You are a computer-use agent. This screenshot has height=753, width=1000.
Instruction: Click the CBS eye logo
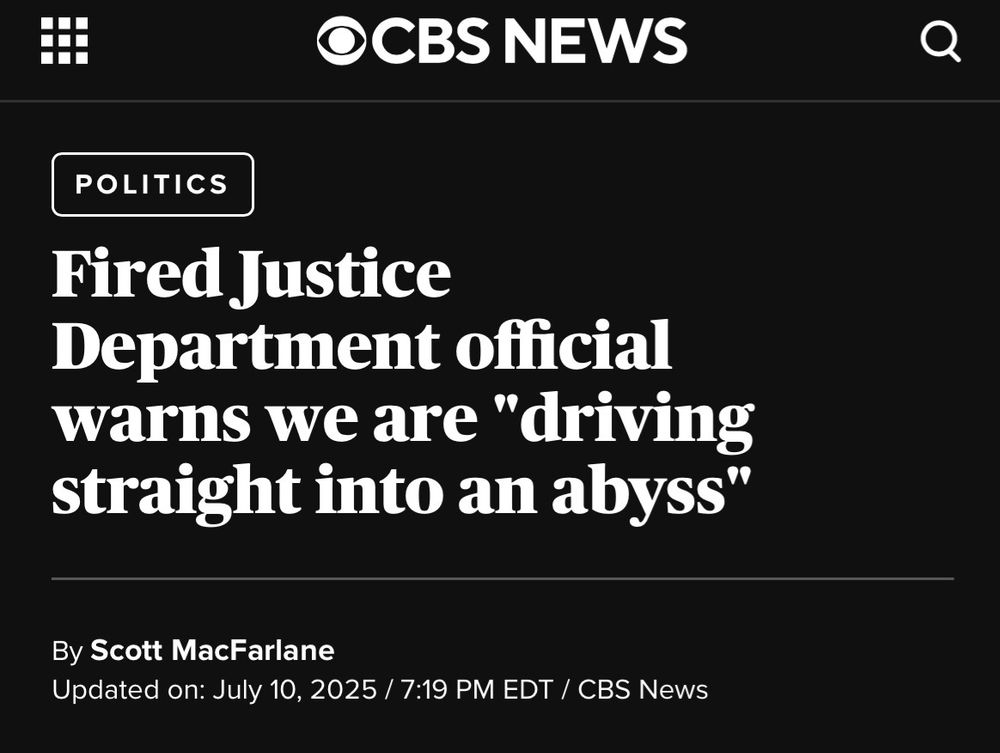(341, 41)
